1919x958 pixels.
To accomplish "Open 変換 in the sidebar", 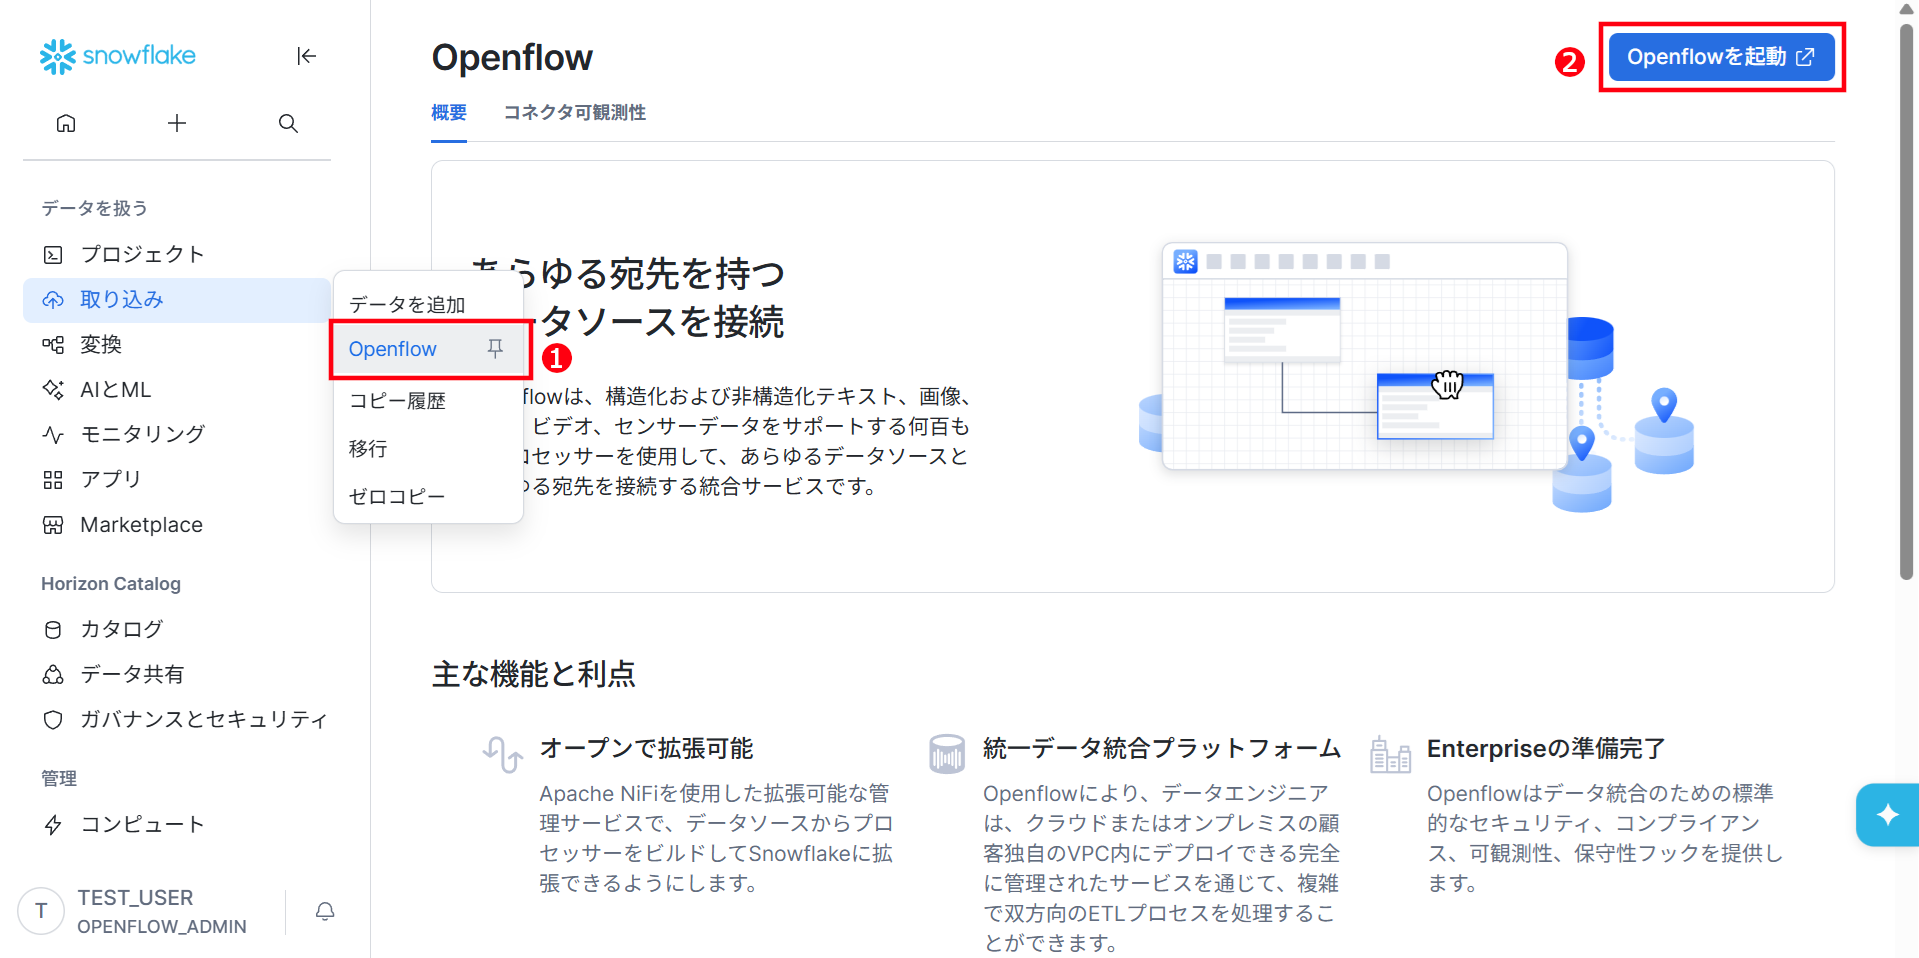I will pyautogui.click(x=177, y=345).
